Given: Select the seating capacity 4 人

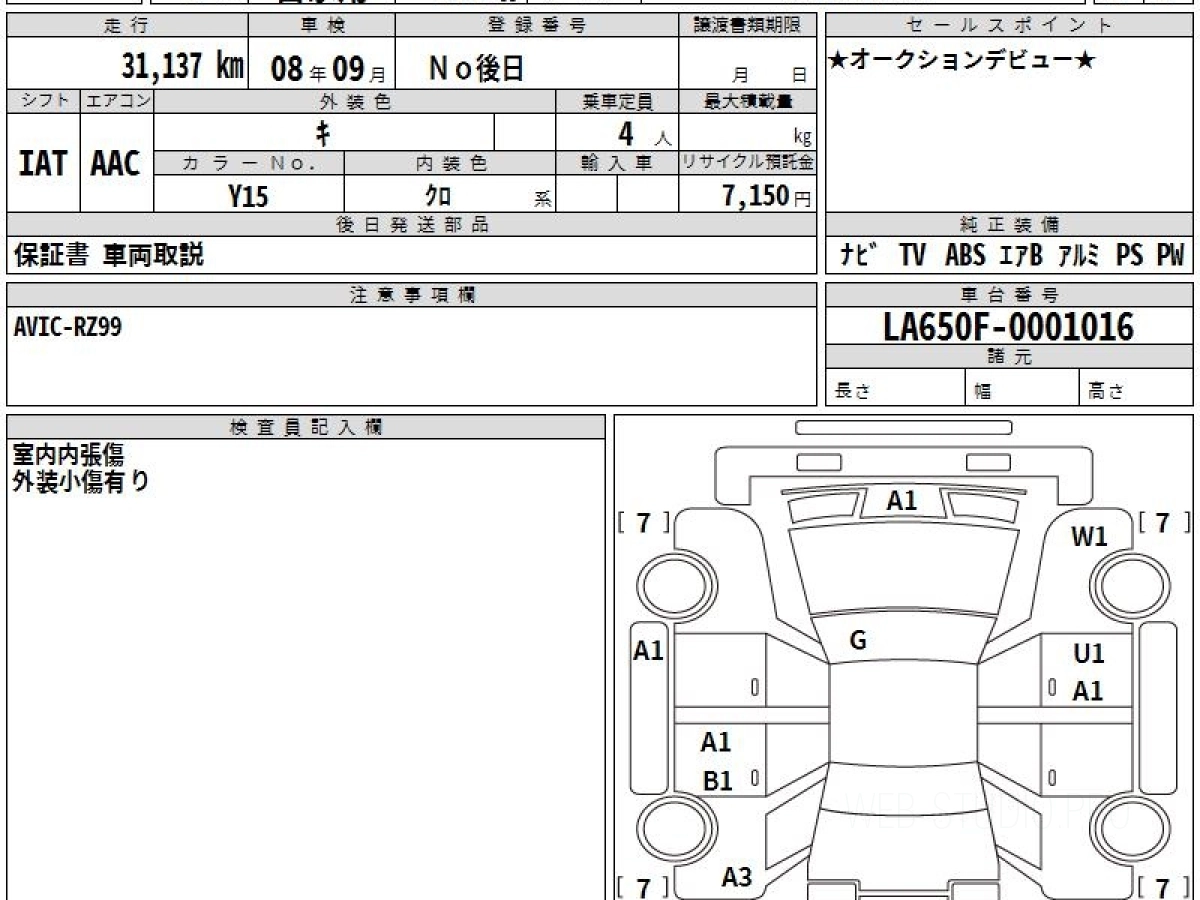Looking at the screenshot, I should (644, 133).
